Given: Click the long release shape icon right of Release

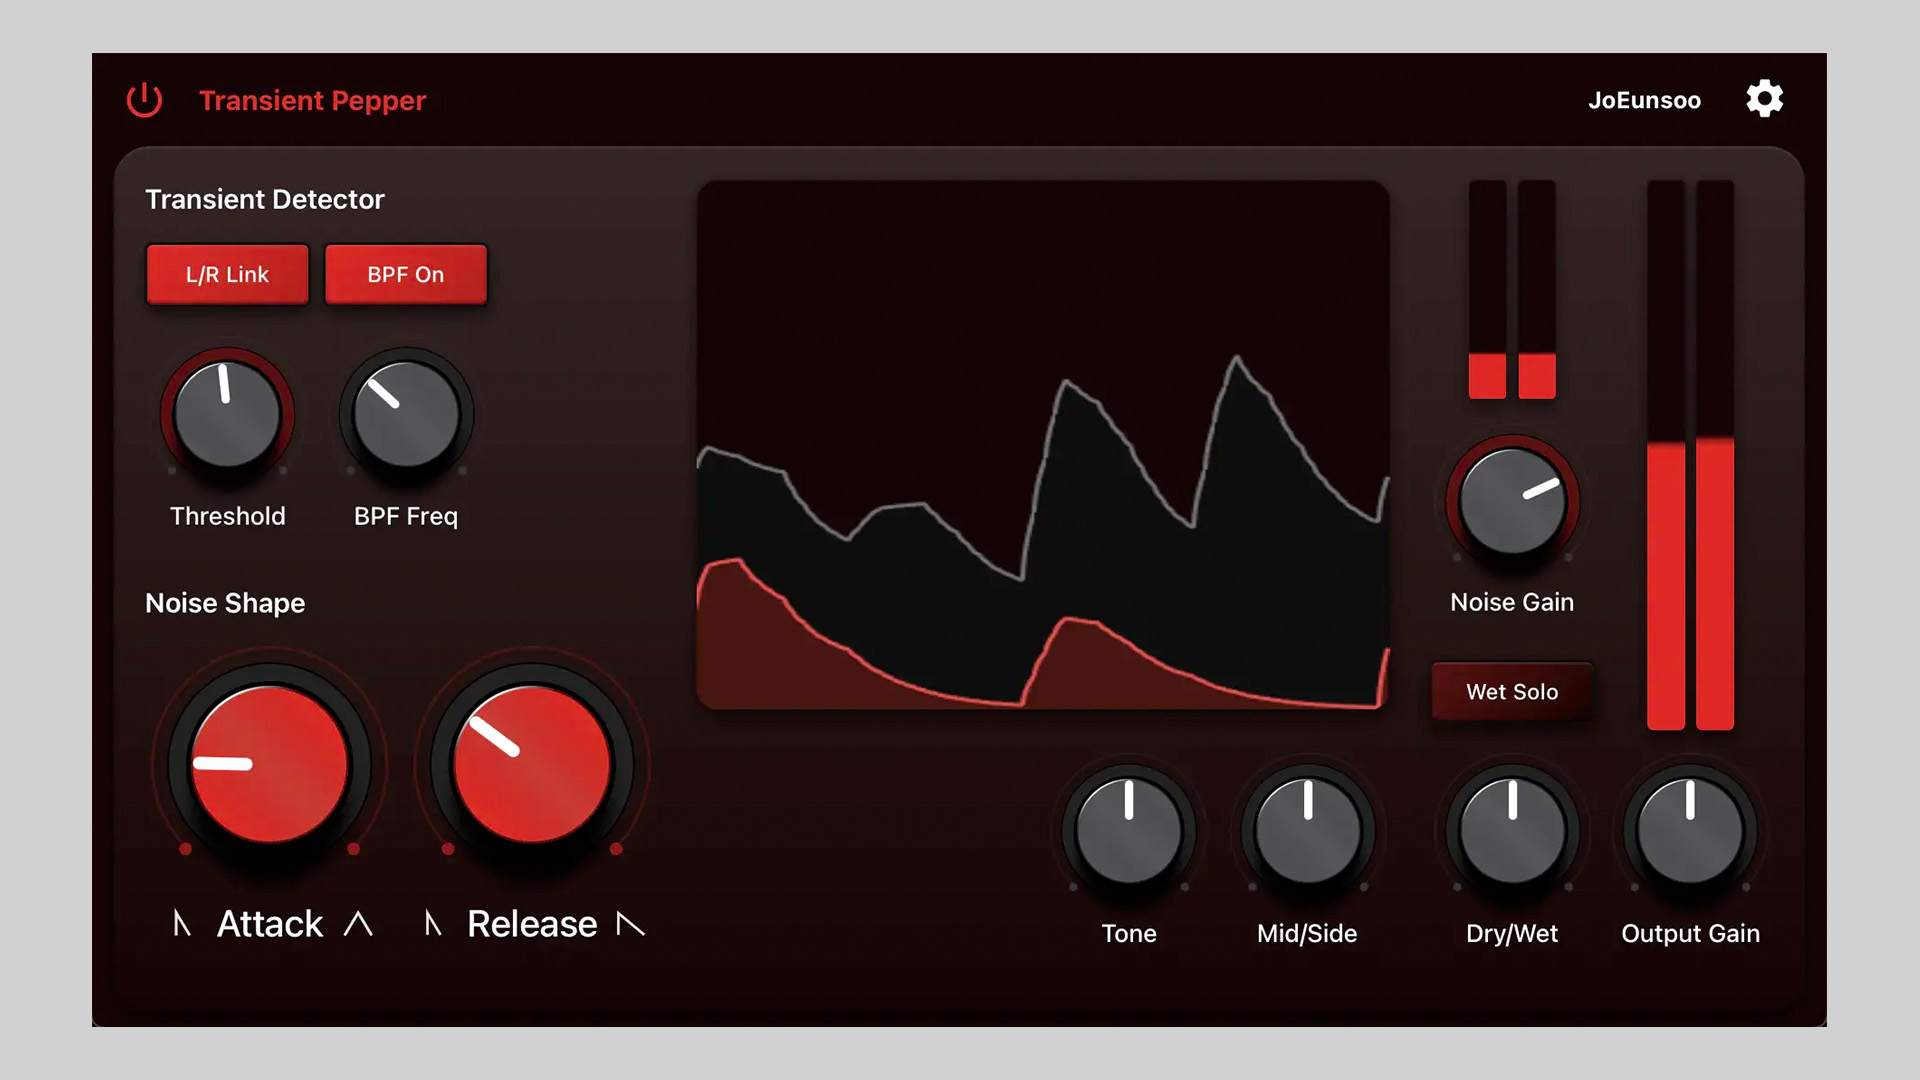Looking at the screenshot, I should pos(630,924).
